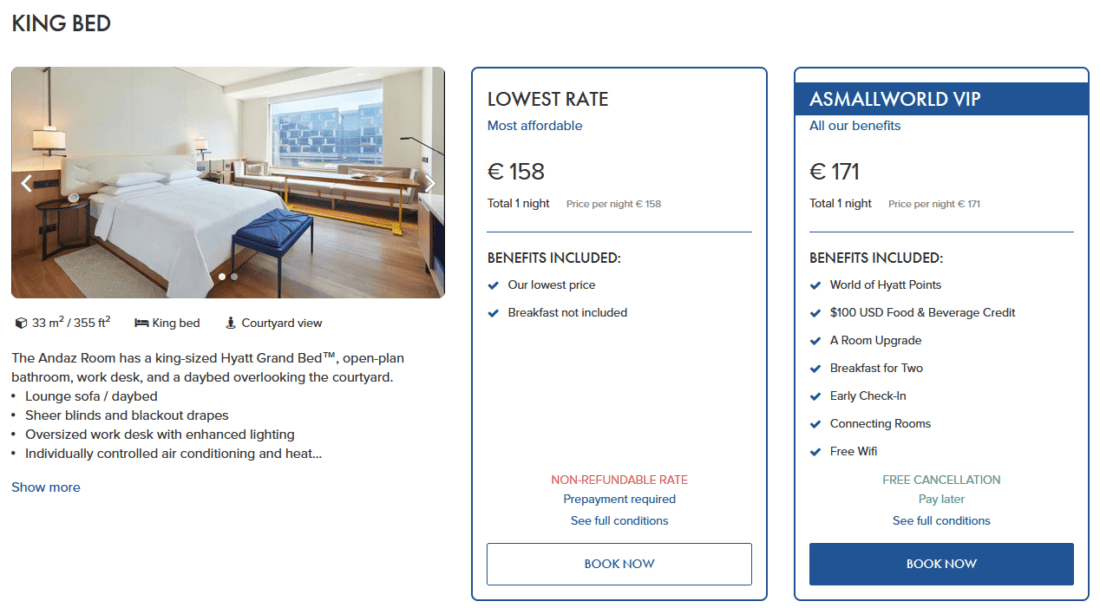The width and height of the screenshot is (1100, 608).
Task: Click the checkmark next to Free Wifi
Action: click(x=815, y=452)
